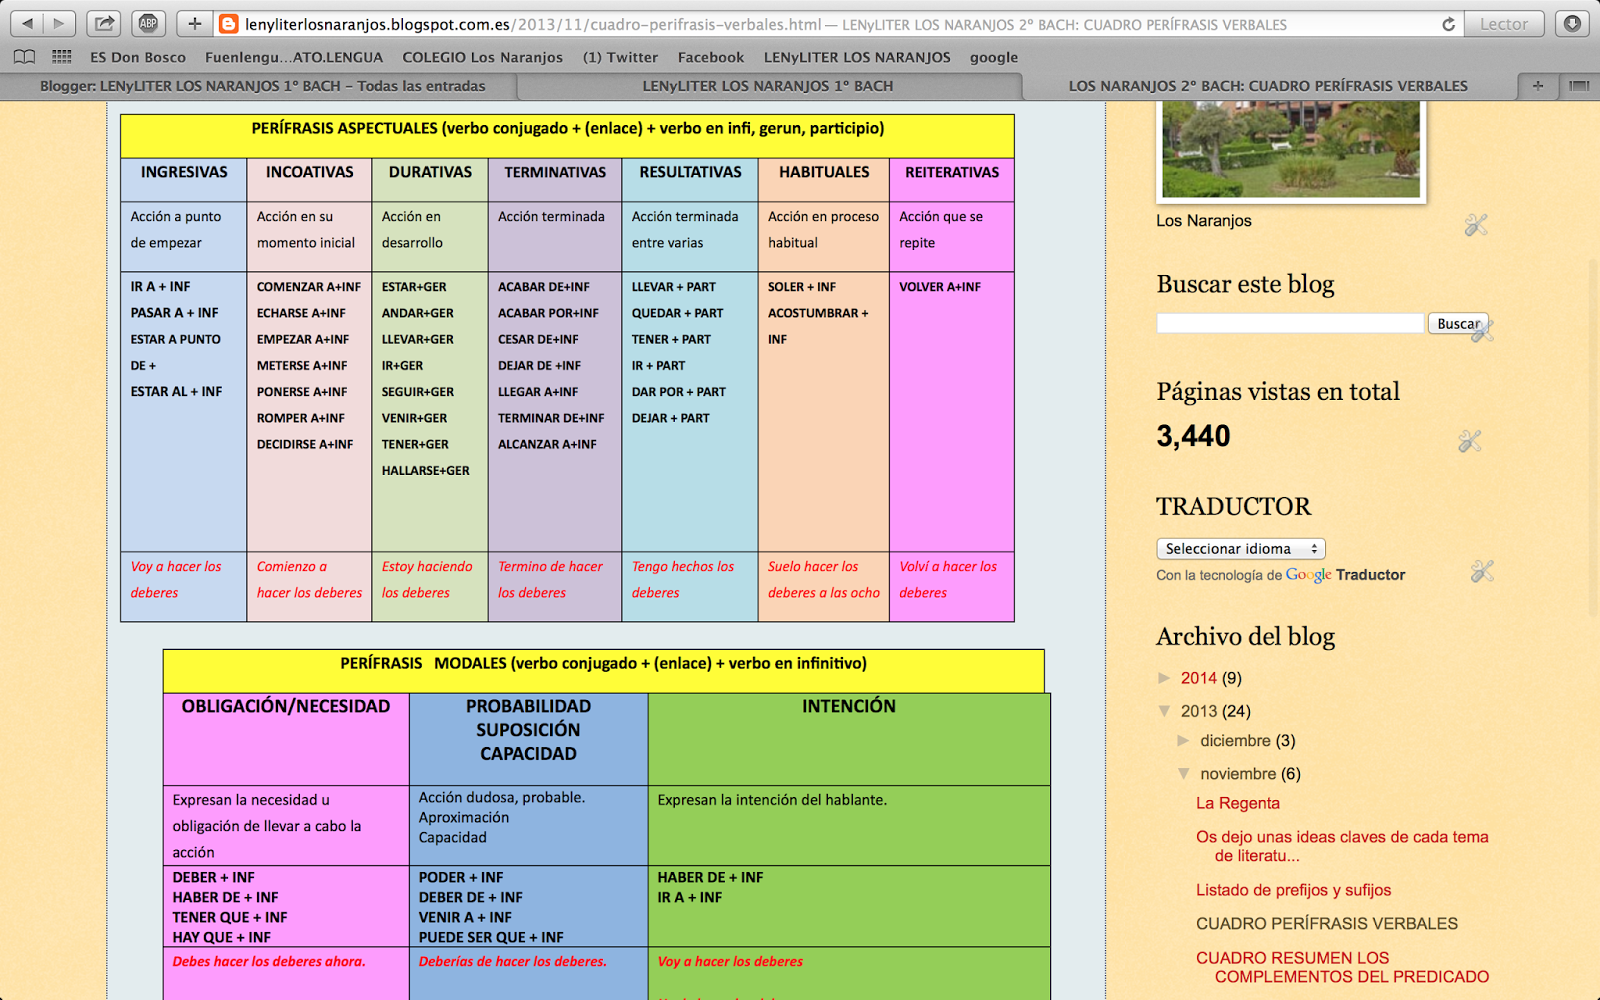The height and width of the screenshot is (1000, 1600).
Task: Open the Share menu icon in toolbar
Action: 103,23
